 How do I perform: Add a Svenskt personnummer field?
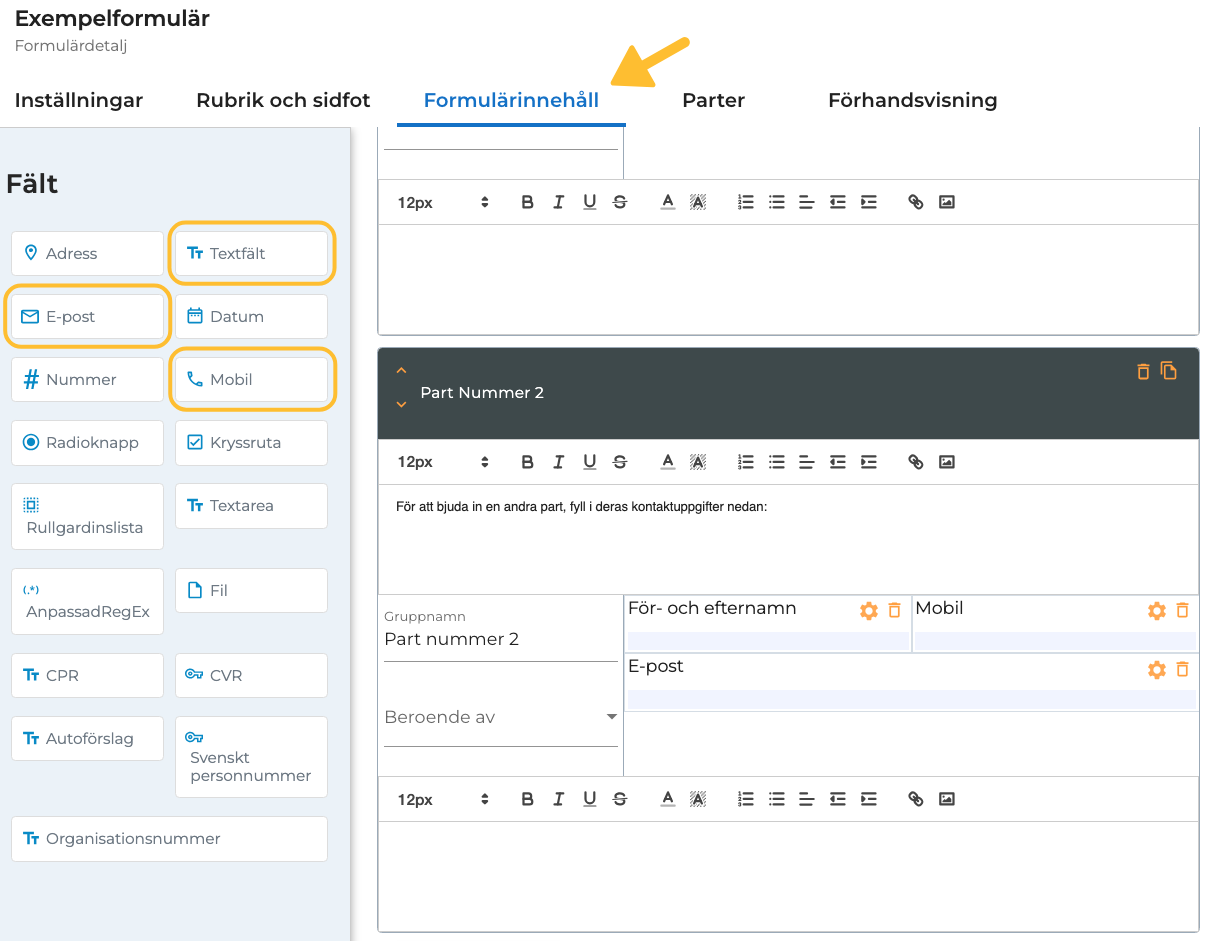[x=251, y=757]
